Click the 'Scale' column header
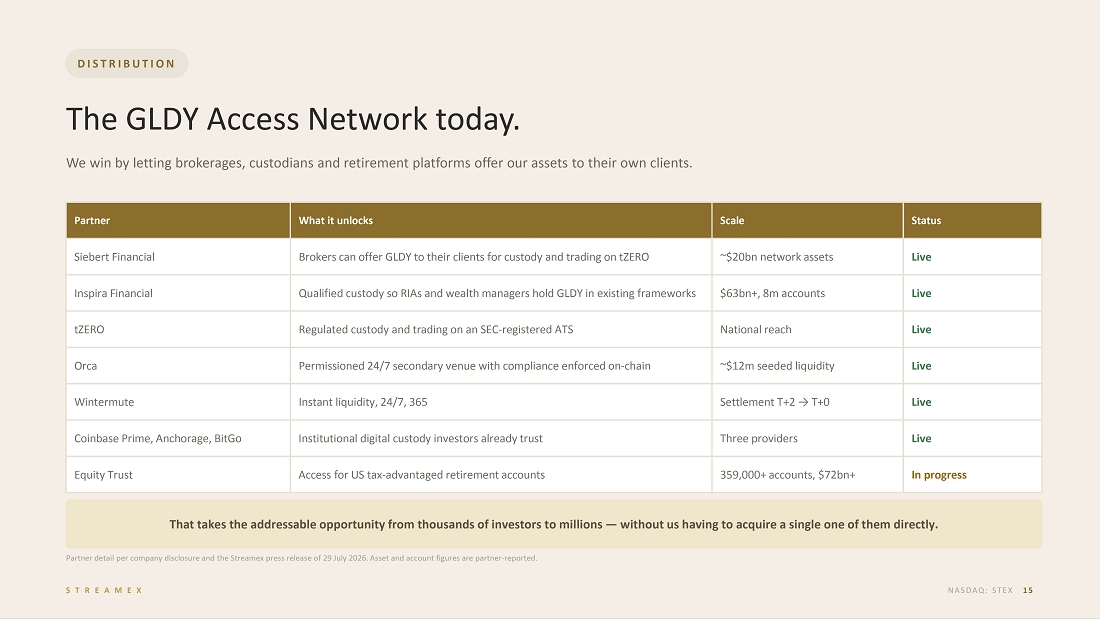The image size is (1100, 619). click(x=807, y=220)
